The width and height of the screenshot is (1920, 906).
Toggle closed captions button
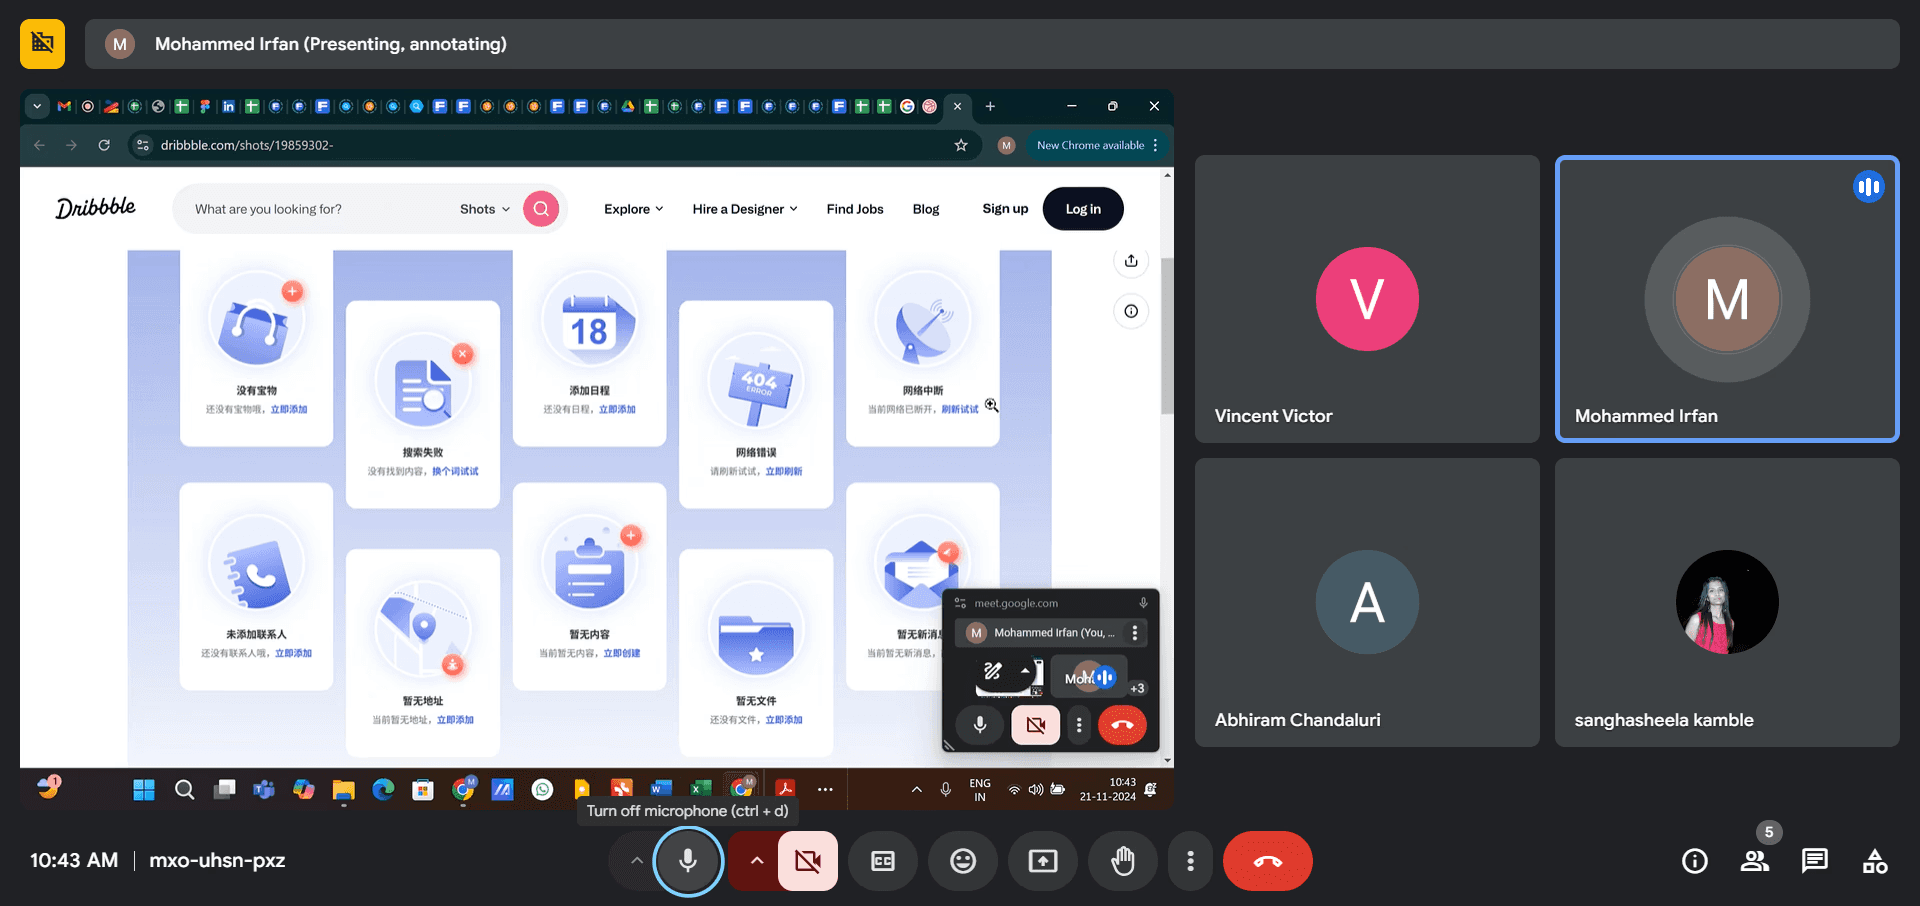point(883,861)
